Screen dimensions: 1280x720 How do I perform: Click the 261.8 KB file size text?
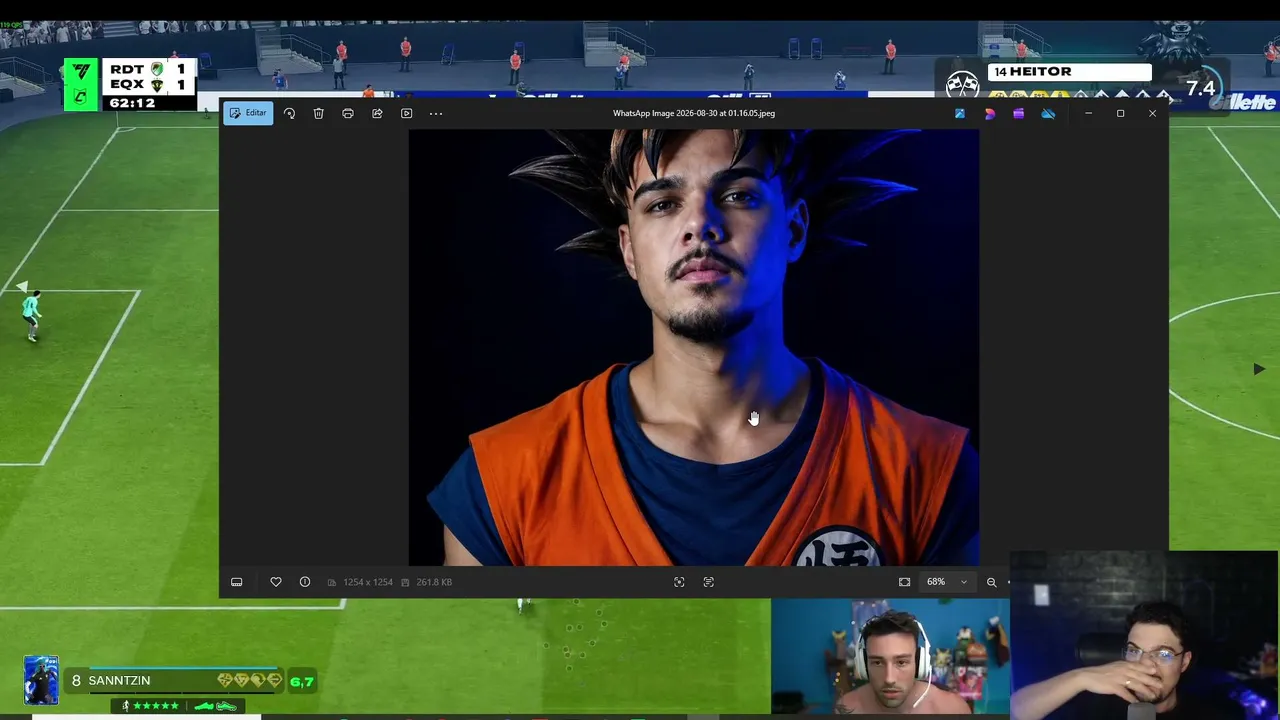(434, 582)
